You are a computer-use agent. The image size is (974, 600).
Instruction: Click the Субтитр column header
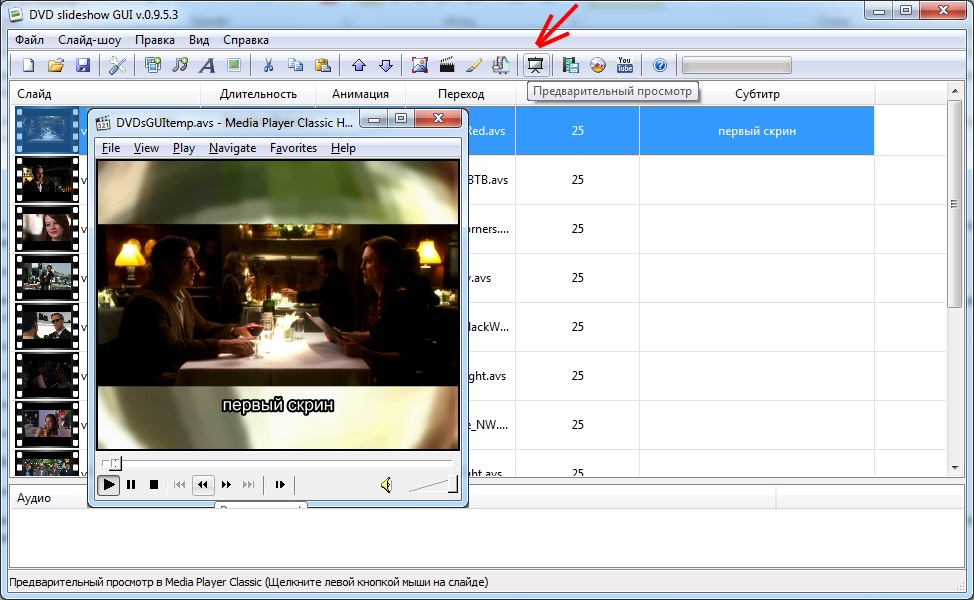[757, 94]
